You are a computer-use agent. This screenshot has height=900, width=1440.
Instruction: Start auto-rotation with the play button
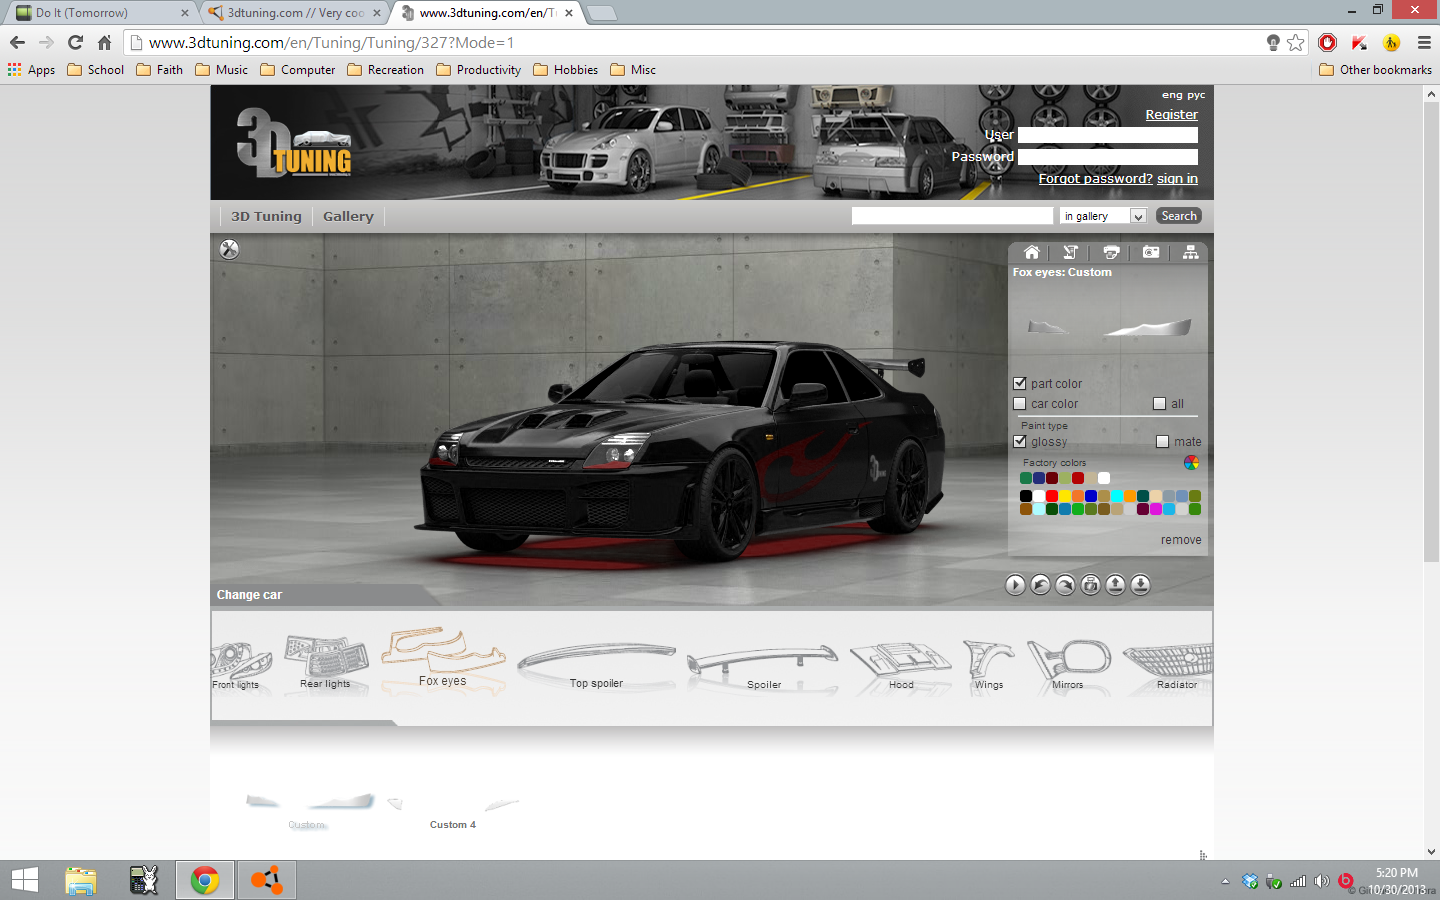tap(1015, 585)
